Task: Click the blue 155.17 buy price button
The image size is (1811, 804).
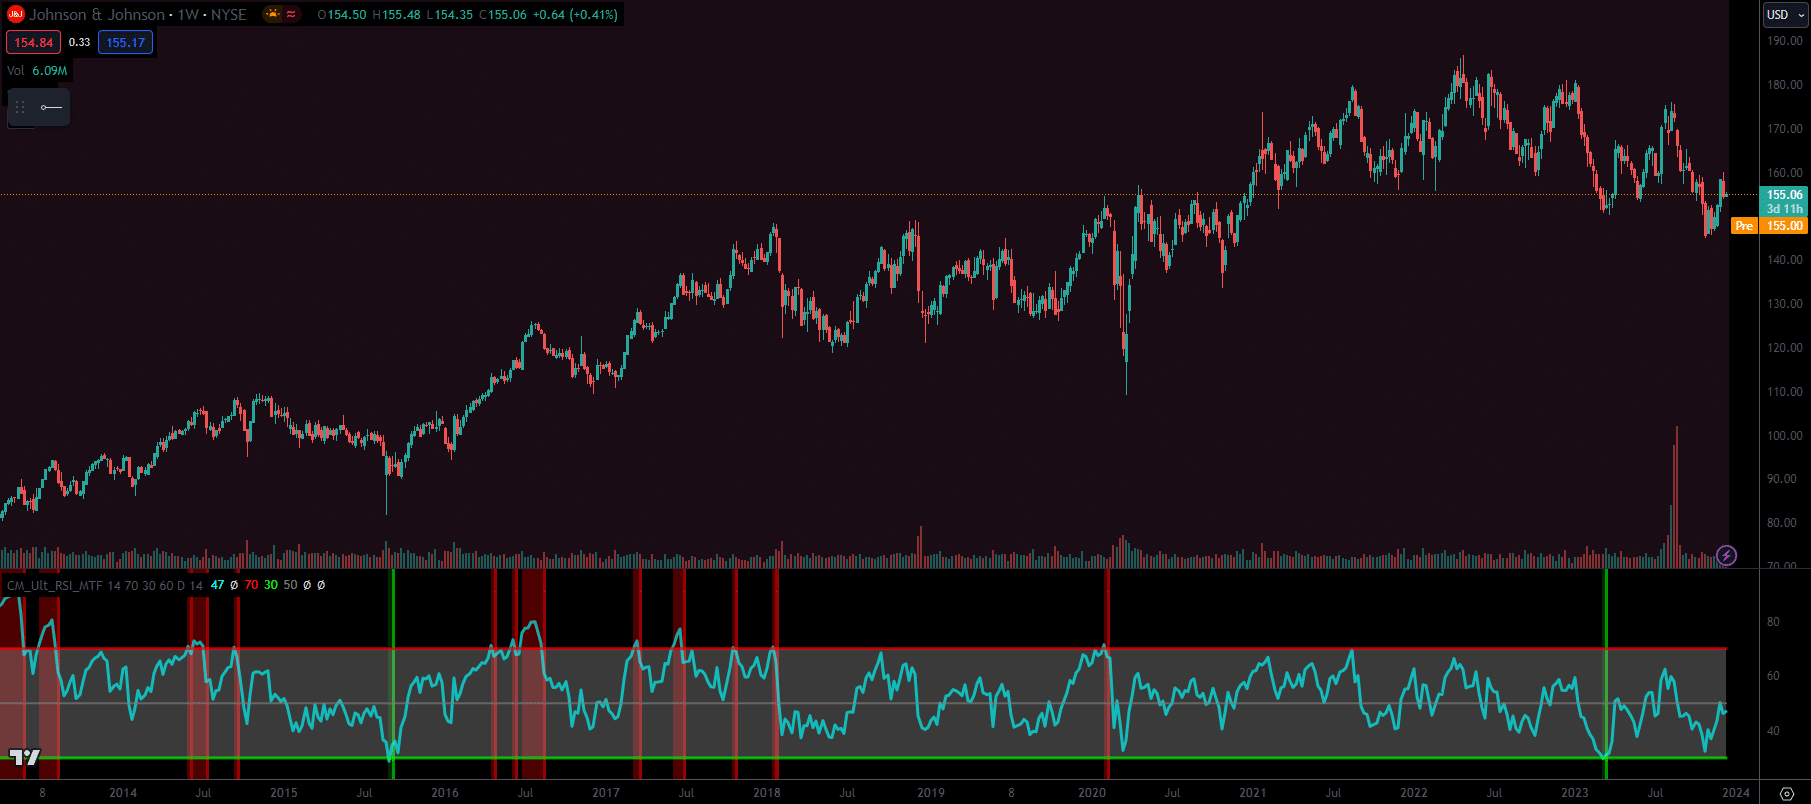Action: click(126, 42)
